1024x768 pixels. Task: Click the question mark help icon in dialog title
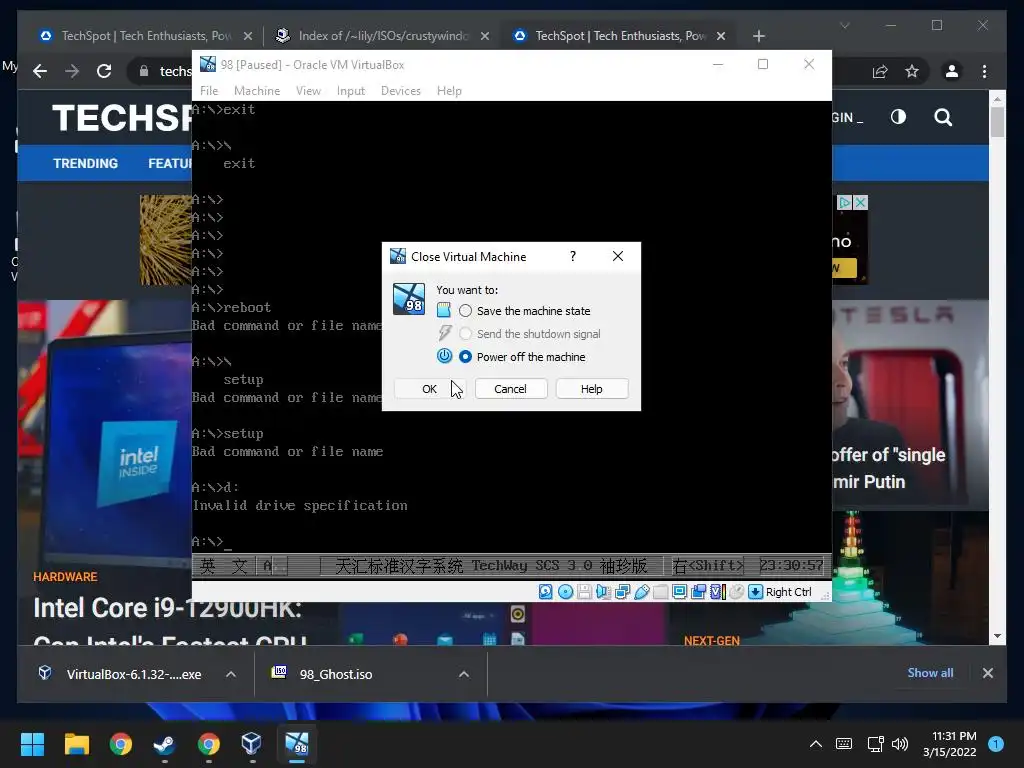click(573, 256)
